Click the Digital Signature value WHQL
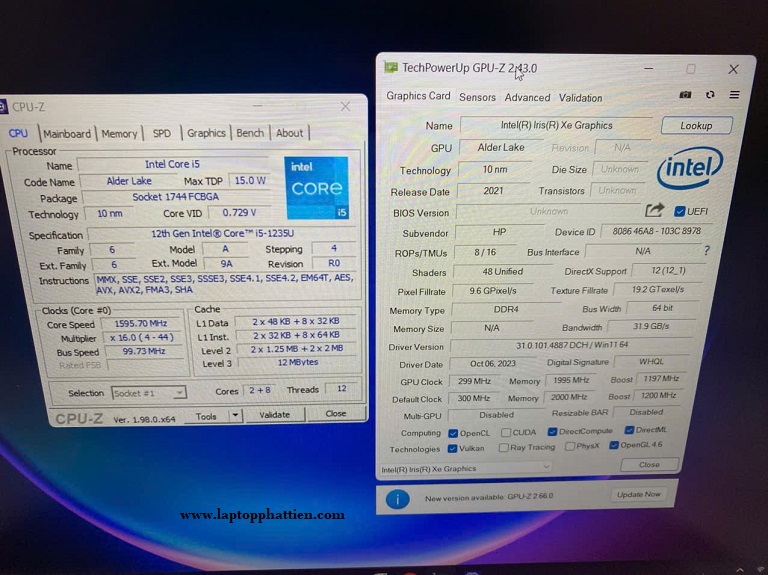The width and height of the screenshot is (768, 575). tap(651, 361)
